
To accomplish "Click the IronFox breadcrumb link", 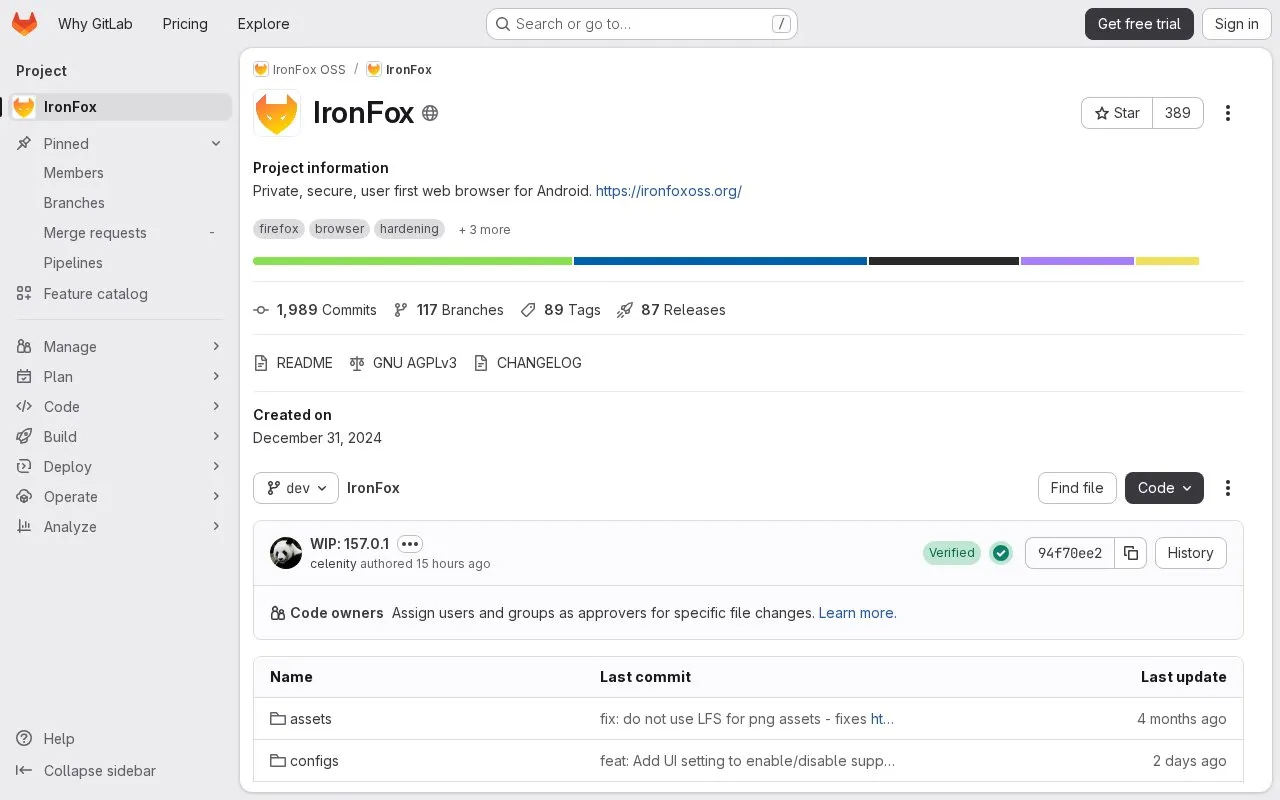I will click(x=399, y=69).
